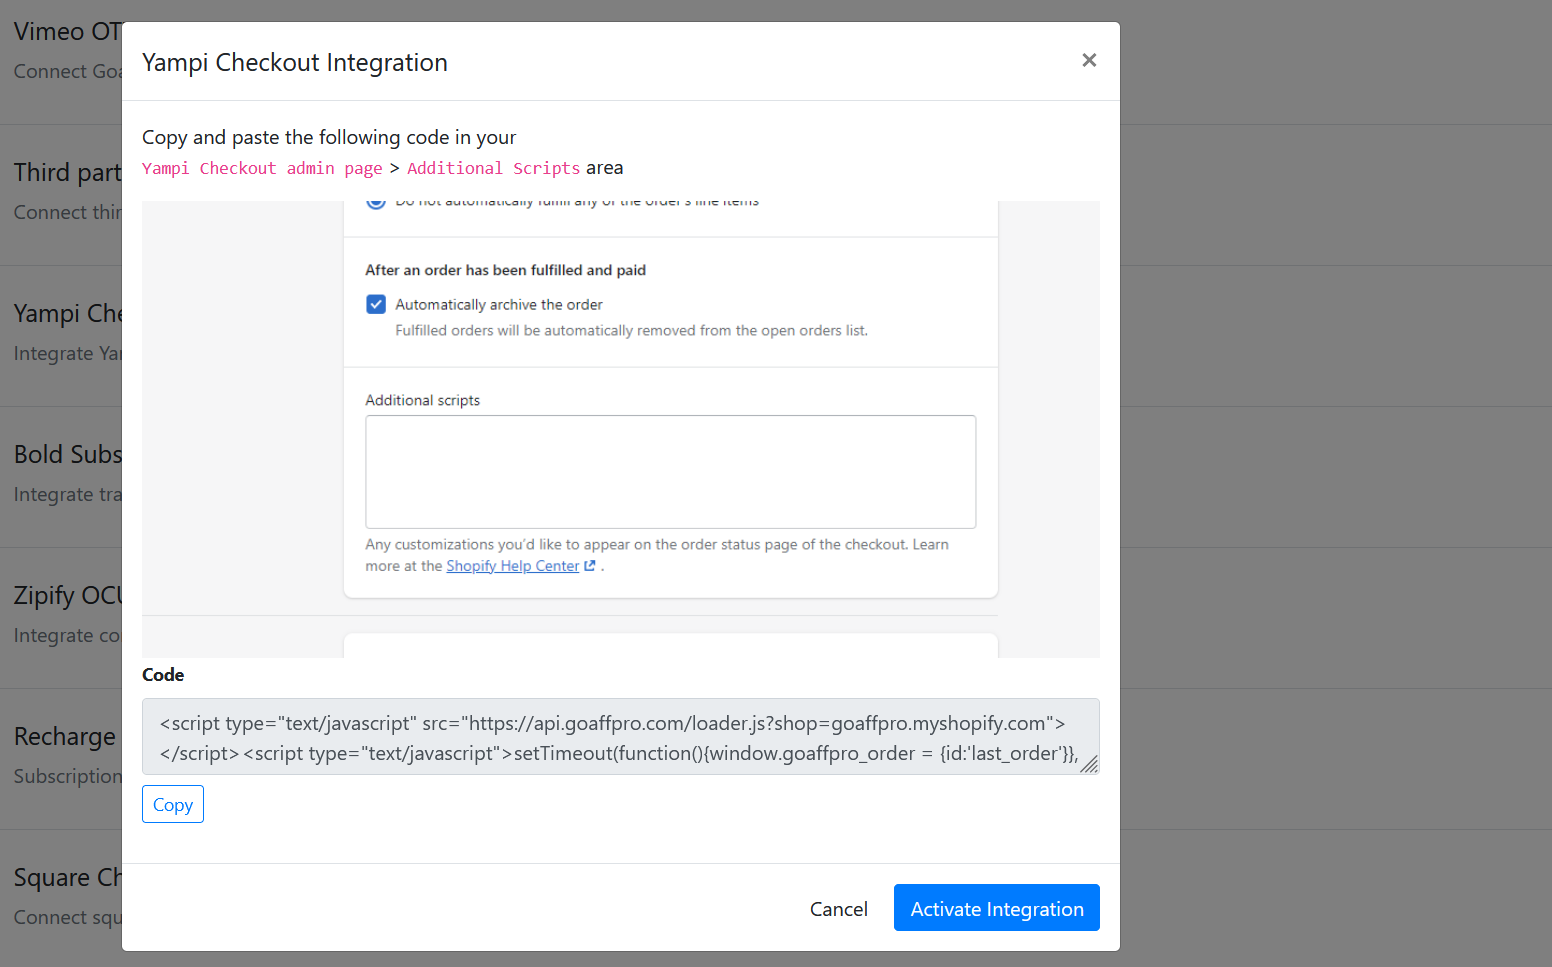Cancel the Yampi integration dialog
1552x967 pixels.
pyautogui.click(x=839, y=908)
